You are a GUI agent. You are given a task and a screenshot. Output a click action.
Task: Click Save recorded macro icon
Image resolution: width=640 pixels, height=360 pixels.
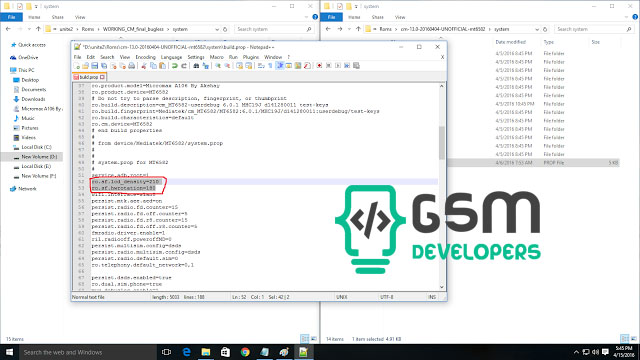356,66
